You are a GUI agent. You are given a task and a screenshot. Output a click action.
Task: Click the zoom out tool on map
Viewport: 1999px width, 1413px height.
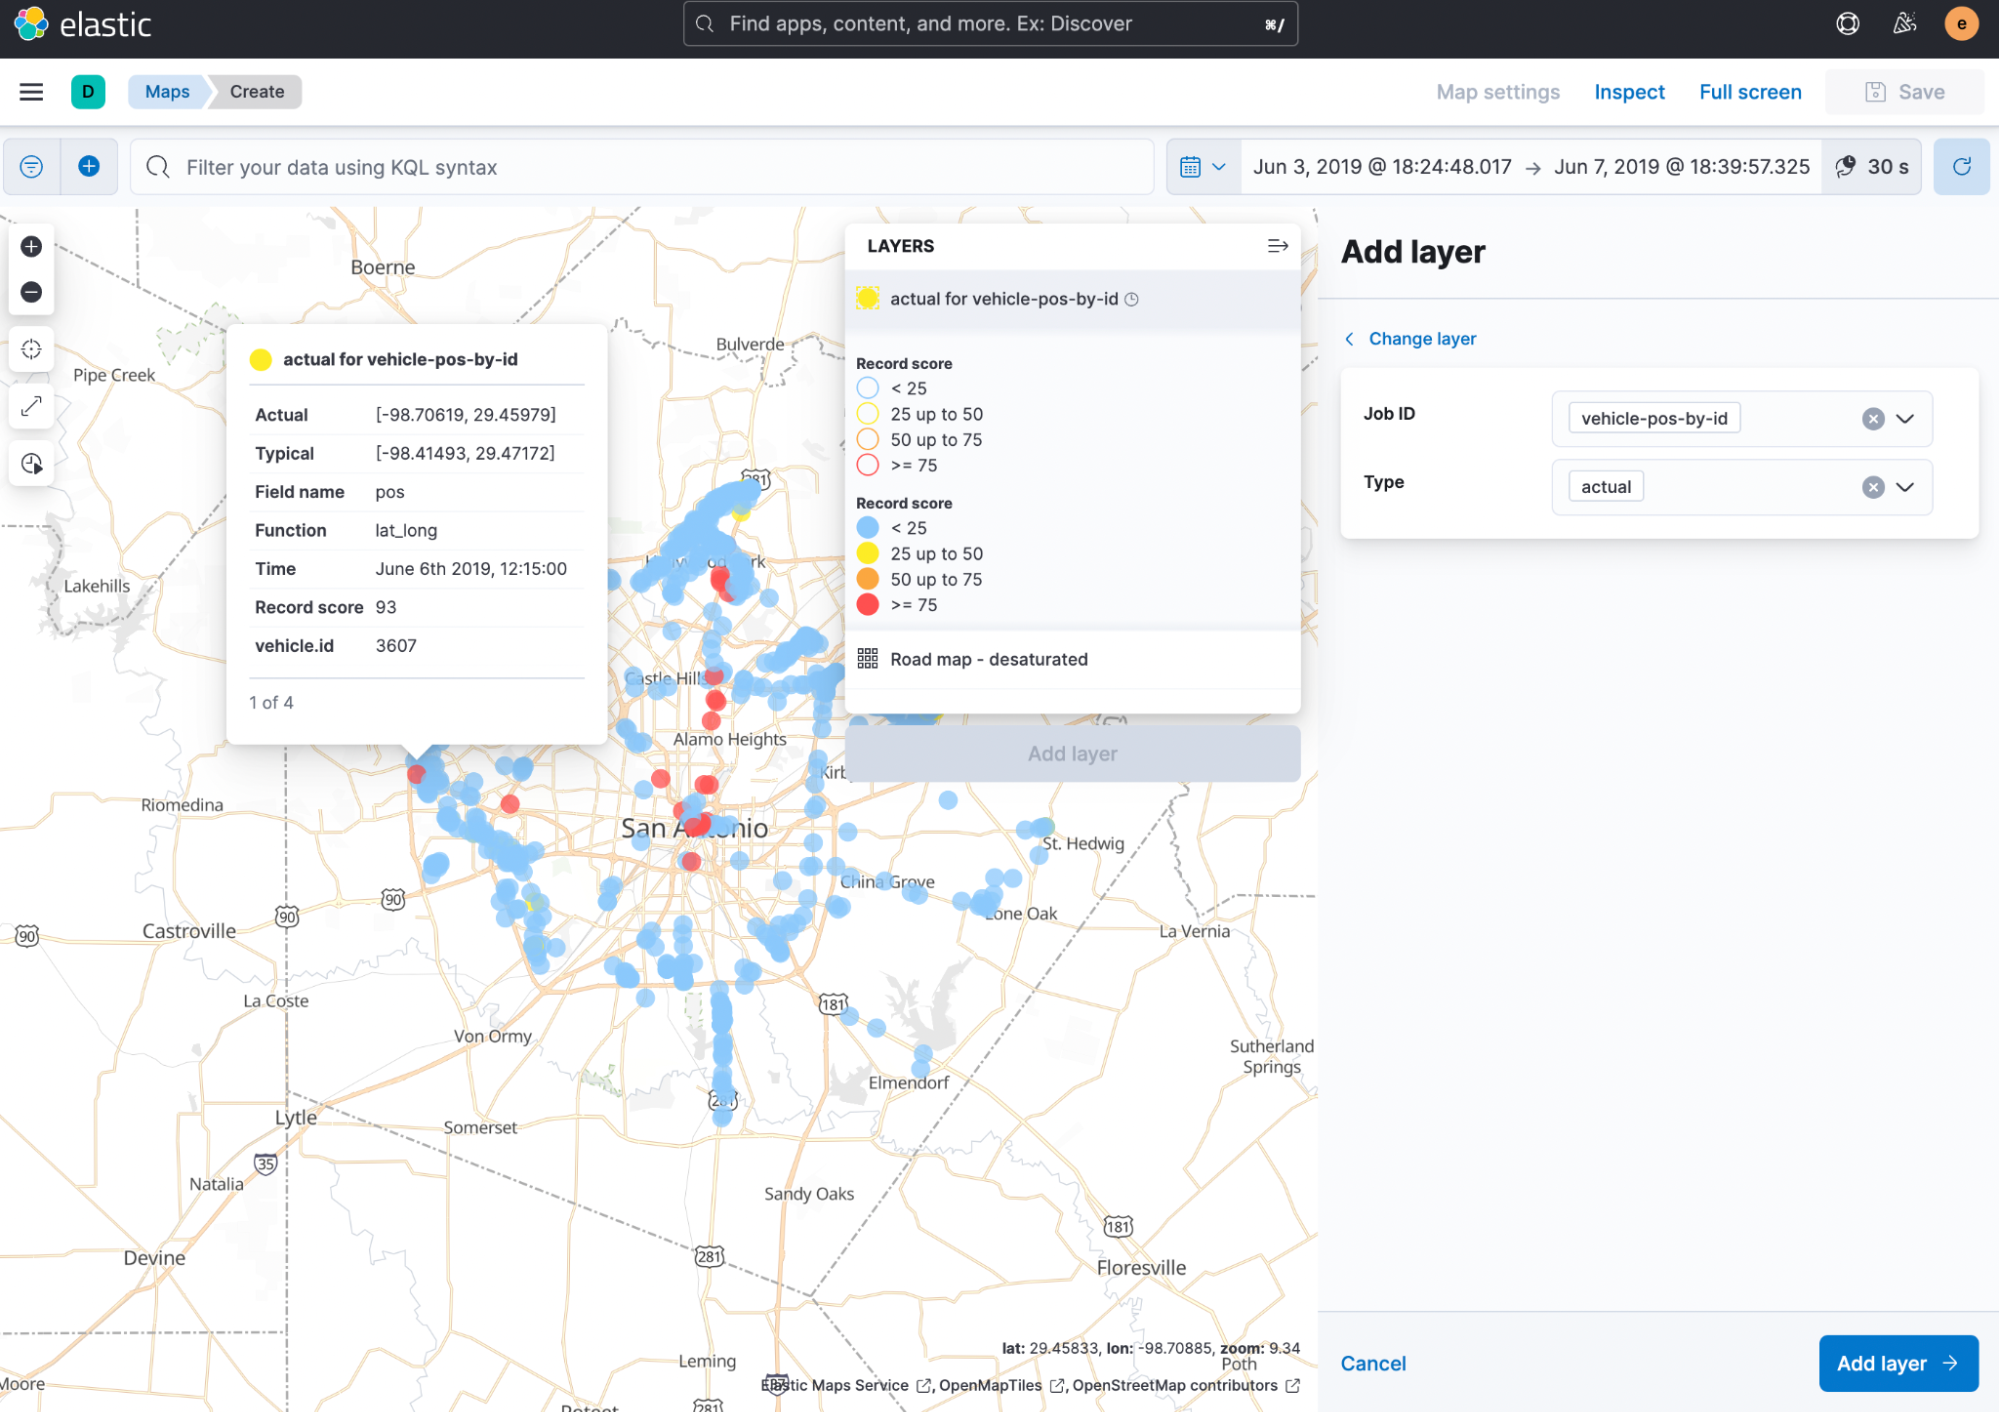31,292
